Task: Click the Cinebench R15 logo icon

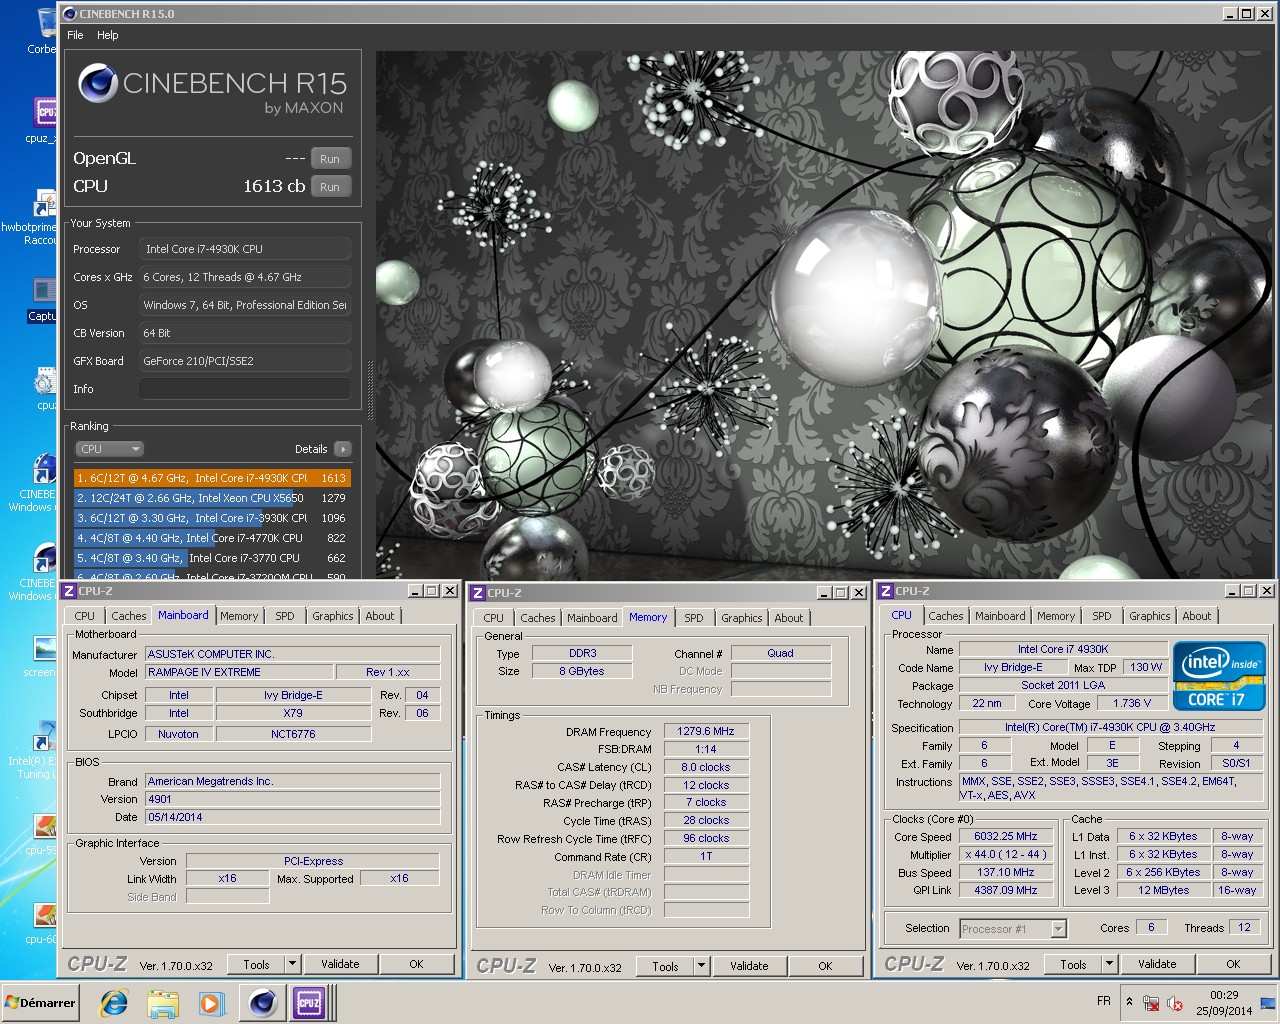Action: click(x=98, y=84)
